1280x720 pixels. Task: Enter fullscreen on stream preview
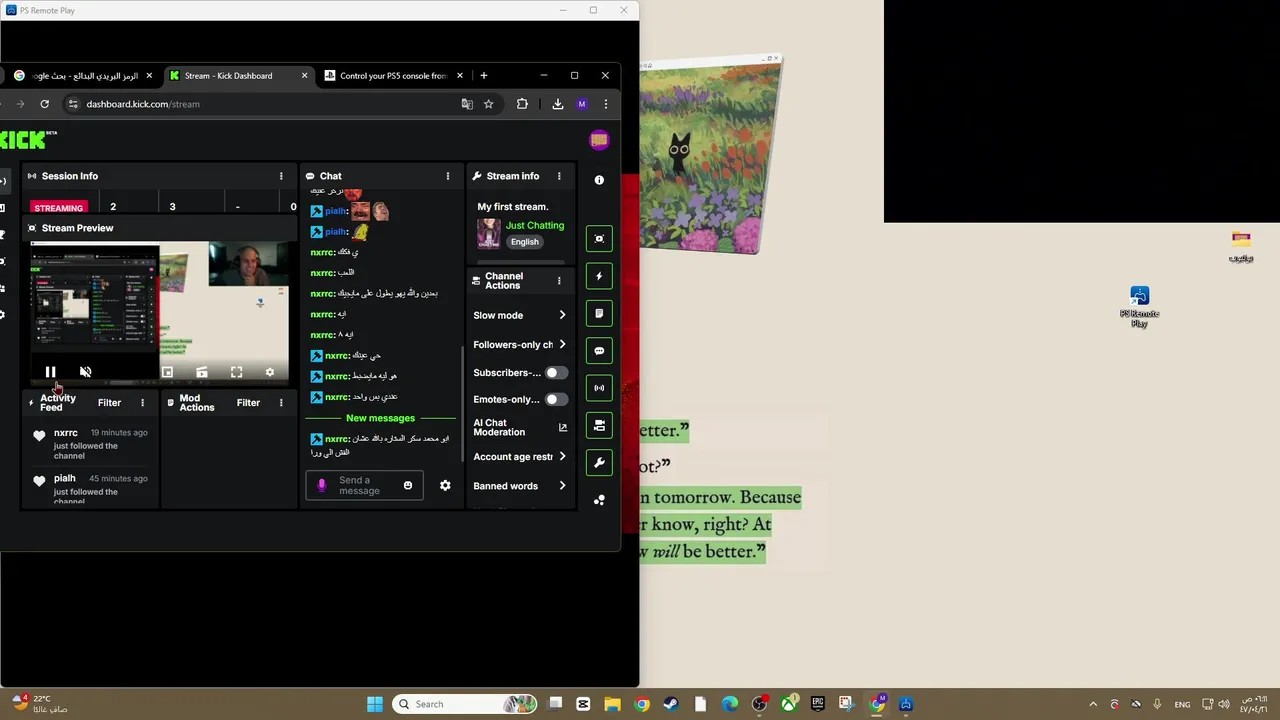tap(236, 372)
